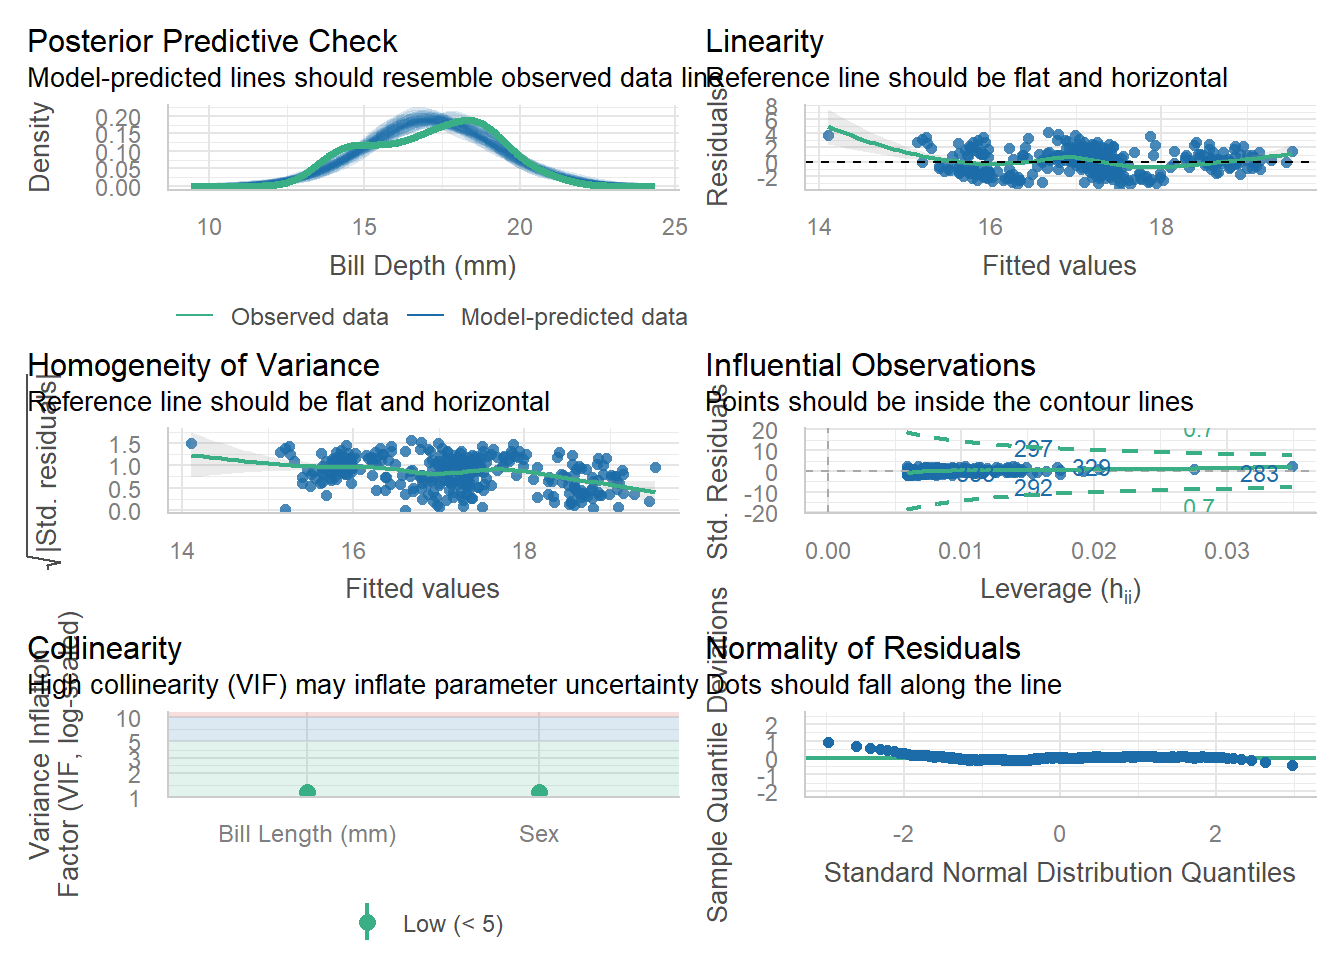This screenshot has width=1344, height=960.
Task: Click the leftmost dot in Normality plot
Action: [x=828, y=742]
